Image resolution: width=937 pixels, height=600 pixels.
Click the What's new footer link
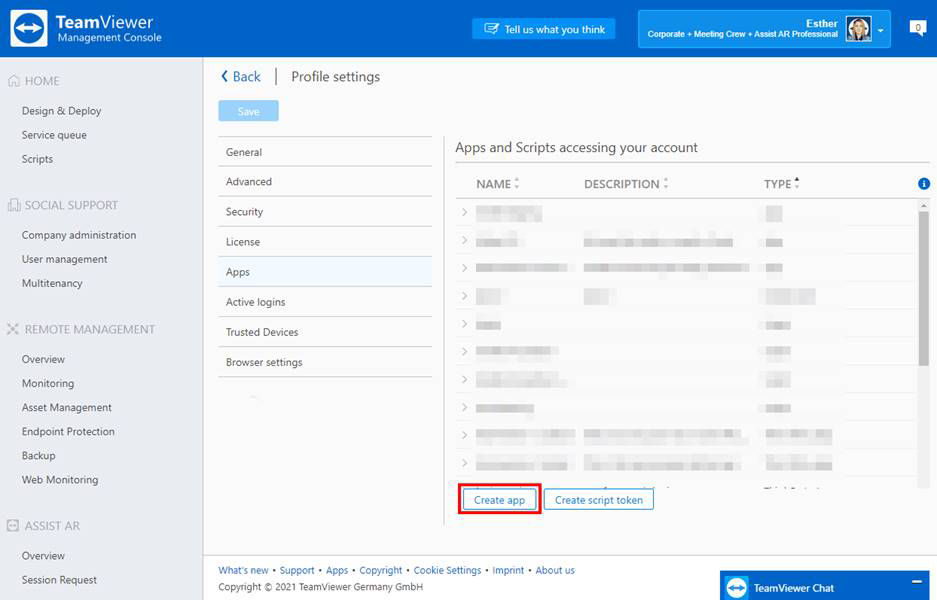(x=243, y=570)
